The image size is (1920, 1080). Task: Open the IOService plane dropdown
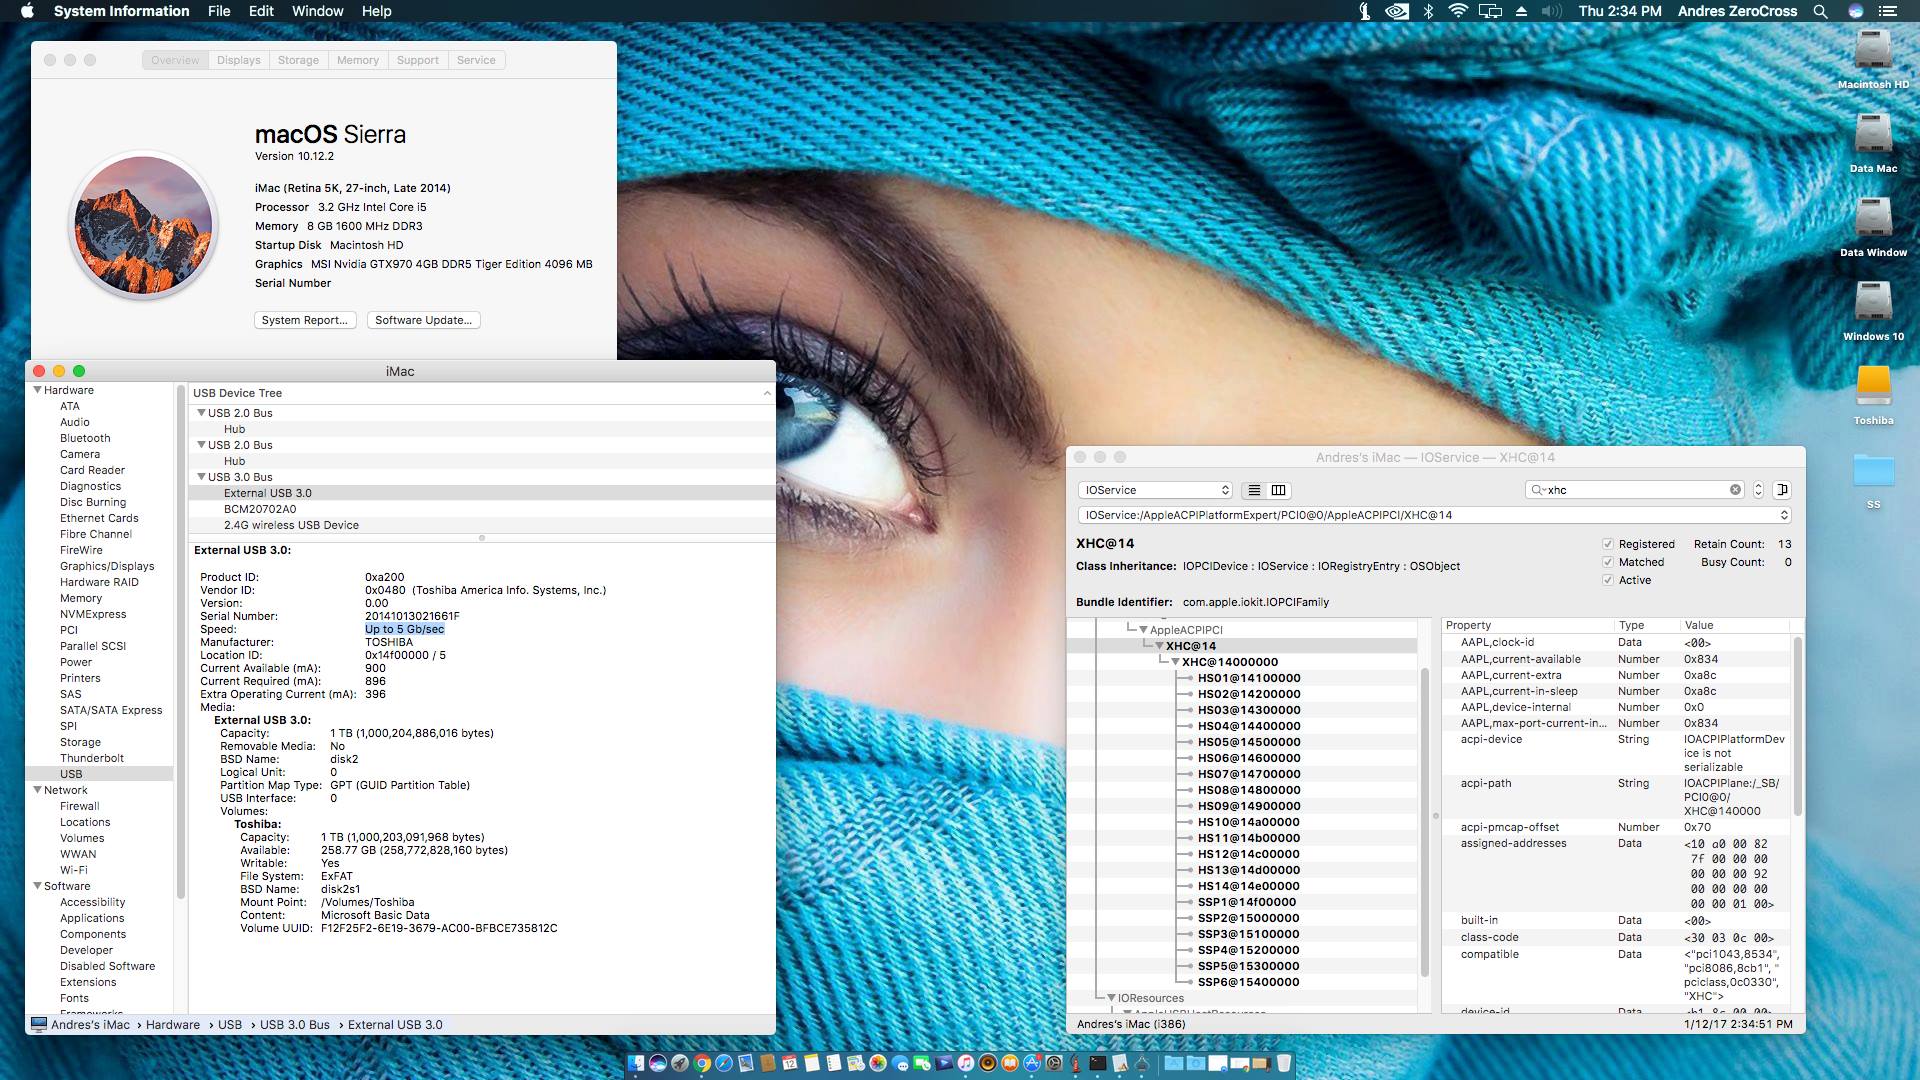coord(1156,490)
